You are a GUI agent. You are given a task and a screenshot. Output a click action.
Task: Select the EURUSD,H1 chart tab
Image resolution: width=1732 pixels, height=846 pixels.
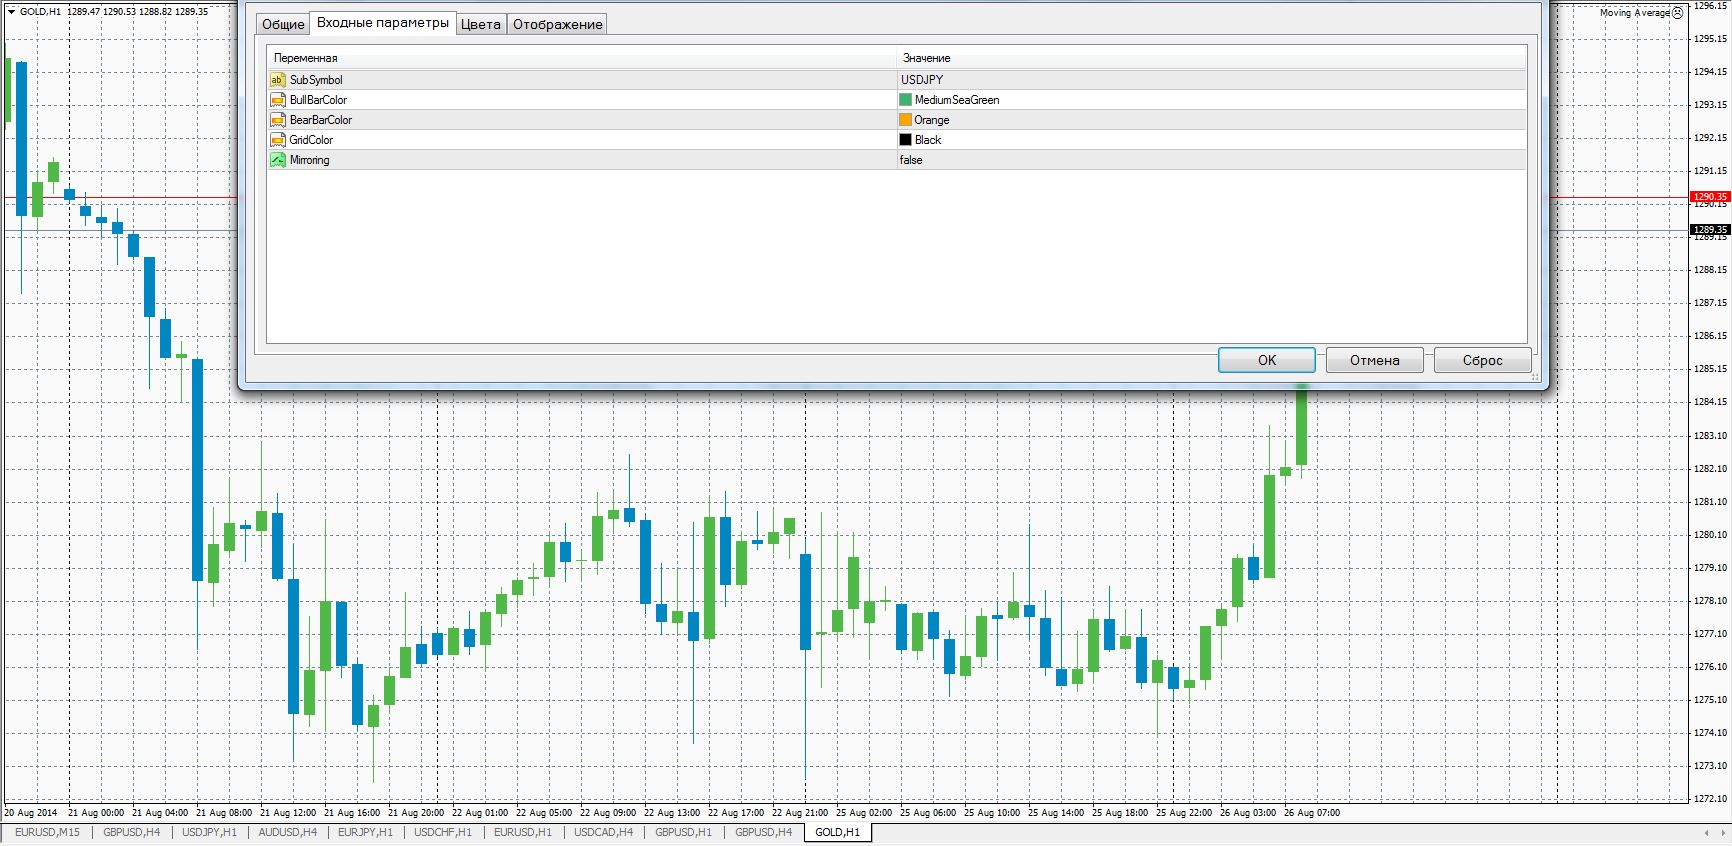523,832
